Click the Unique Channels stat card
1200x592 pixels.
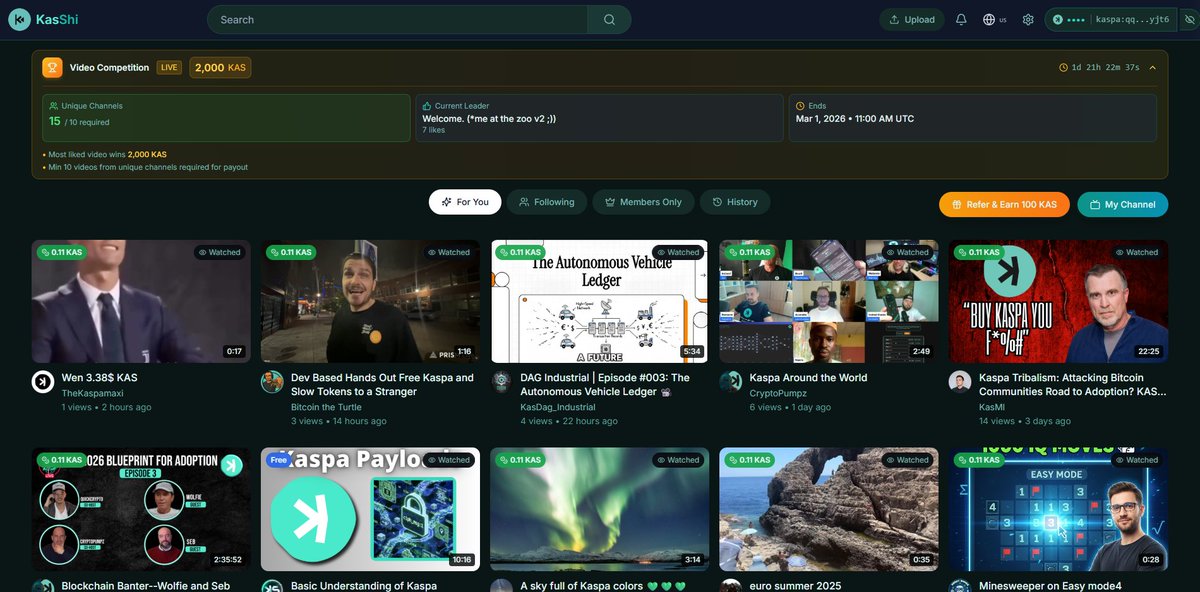[x=226, y=118]
